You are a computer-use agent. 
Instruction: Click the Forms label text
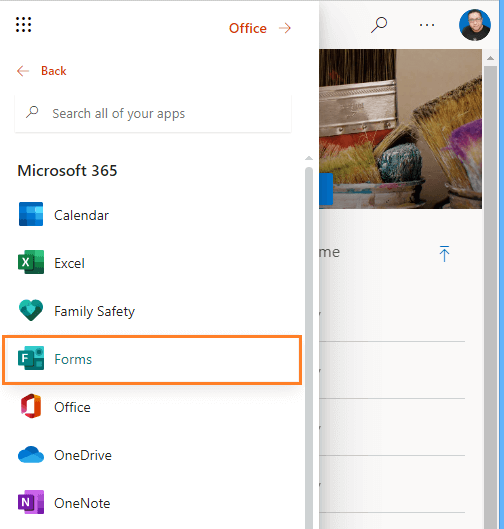click(x=73, y=359)
